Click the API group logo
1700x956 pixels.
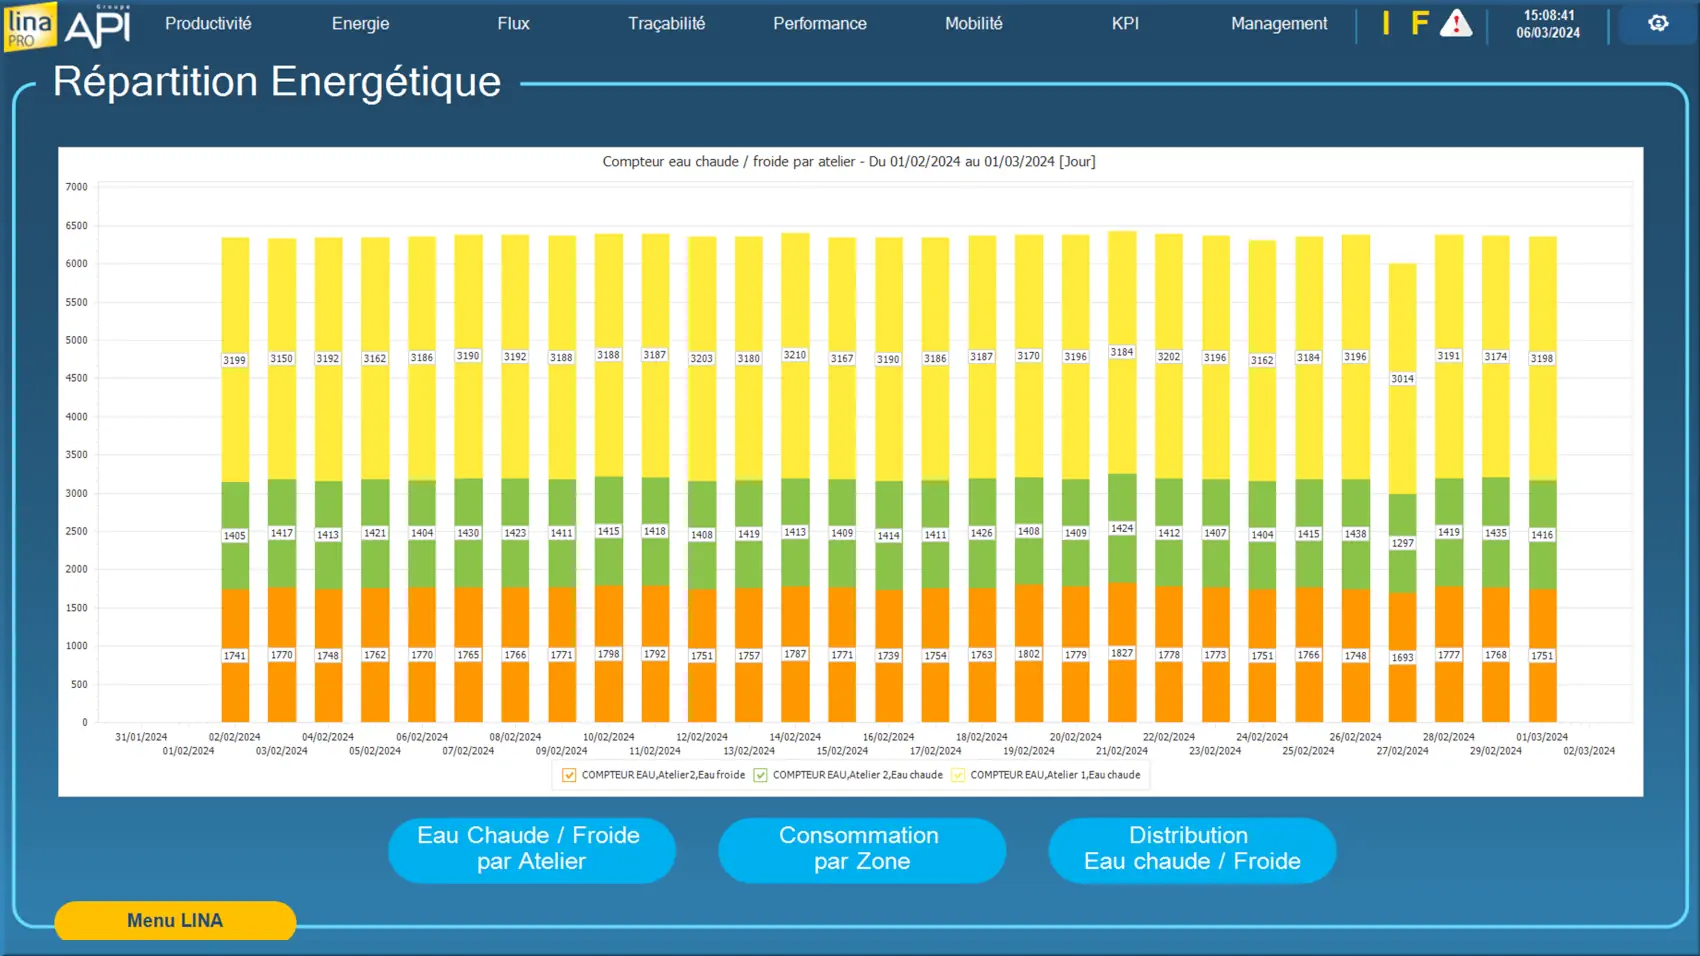(97, 26)
